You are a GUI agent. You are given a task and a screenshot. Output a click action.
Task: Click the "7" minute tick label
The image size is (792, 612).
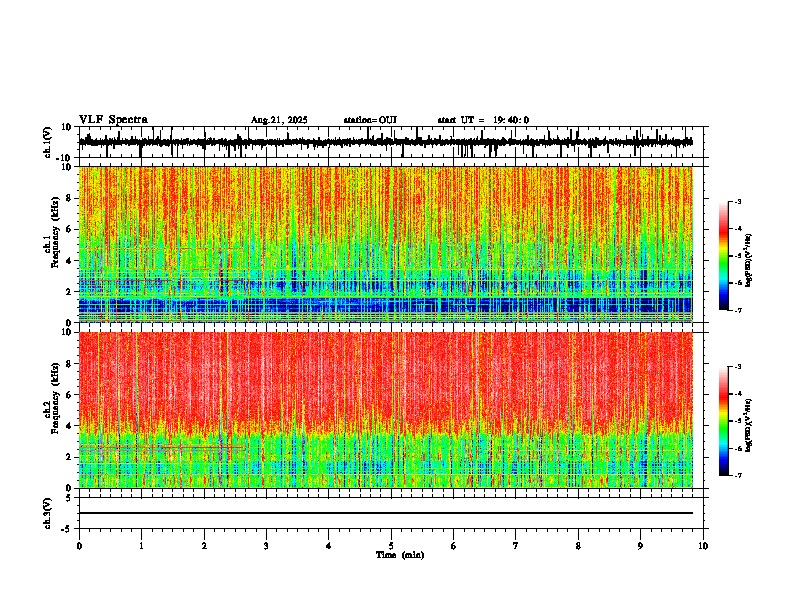tap(516, 546)
